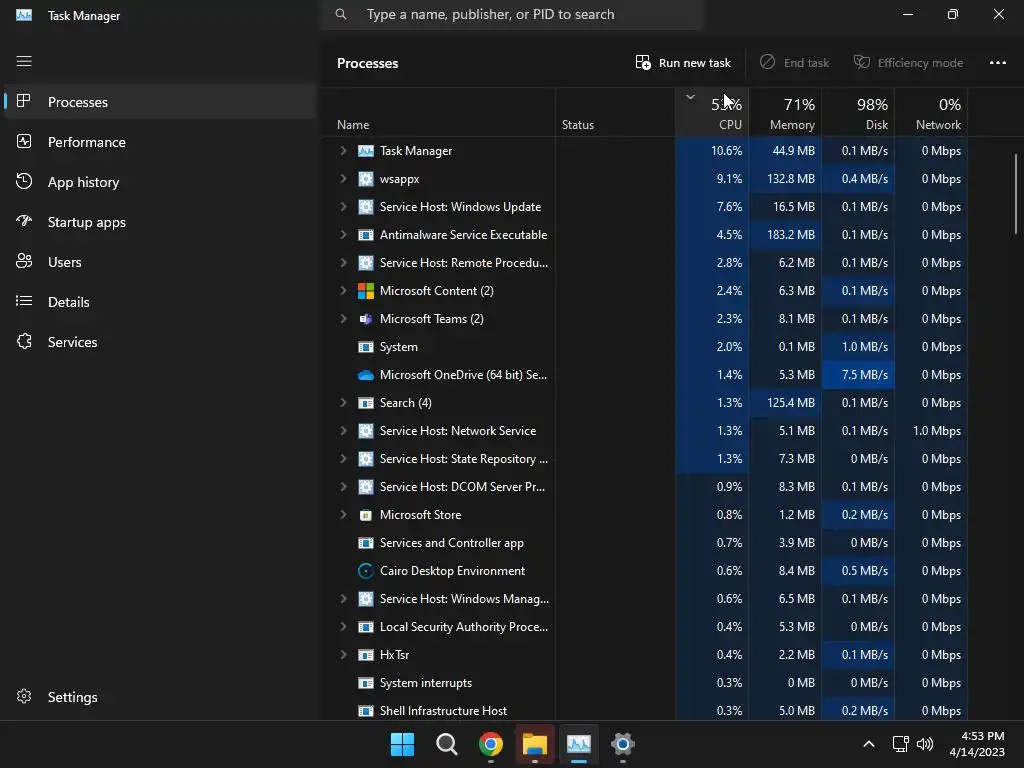
Task: Click the Users sidebar icon
Action: (x=24, y=261)
